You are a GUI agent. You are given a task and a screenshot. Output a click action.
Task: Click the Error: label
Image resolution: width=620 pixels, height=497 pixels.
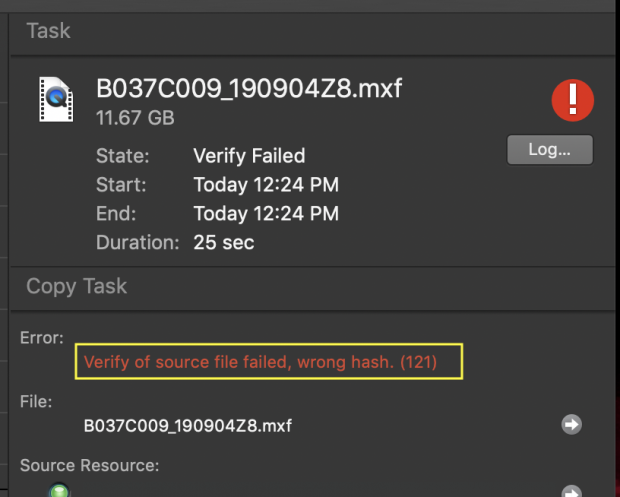42,338
